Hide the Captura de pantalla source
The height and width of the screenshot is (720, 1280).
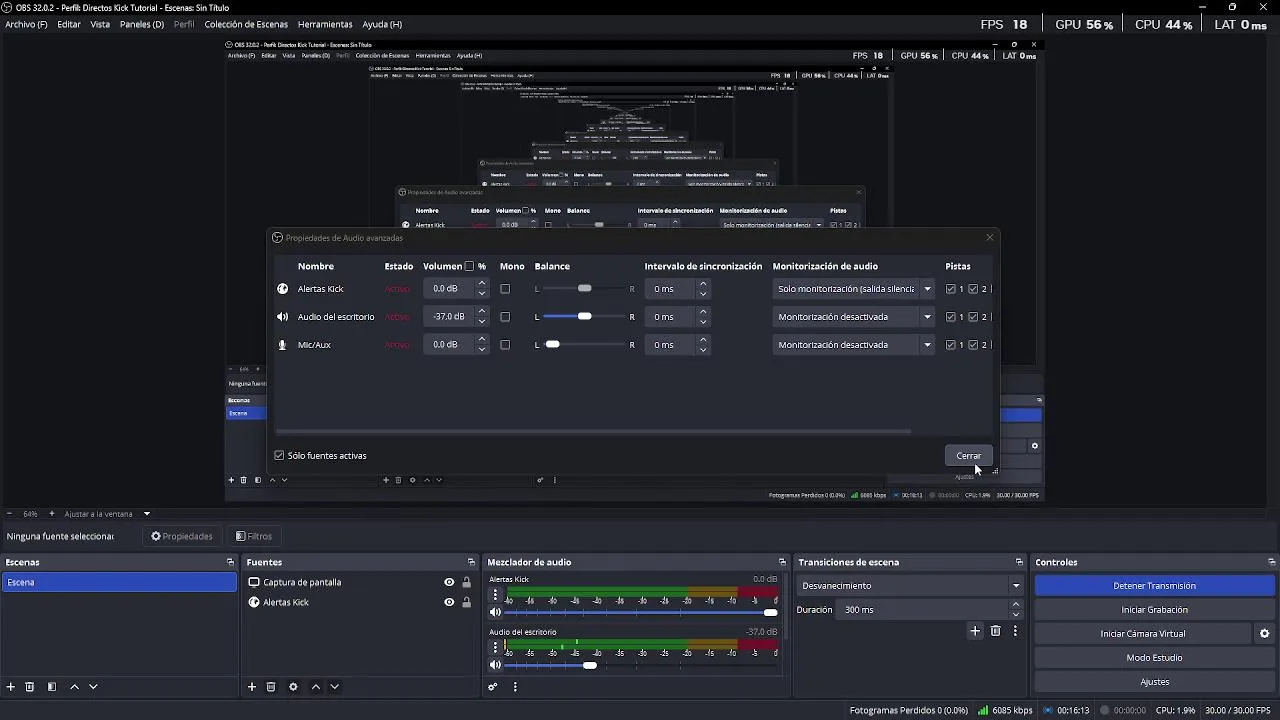449,582
